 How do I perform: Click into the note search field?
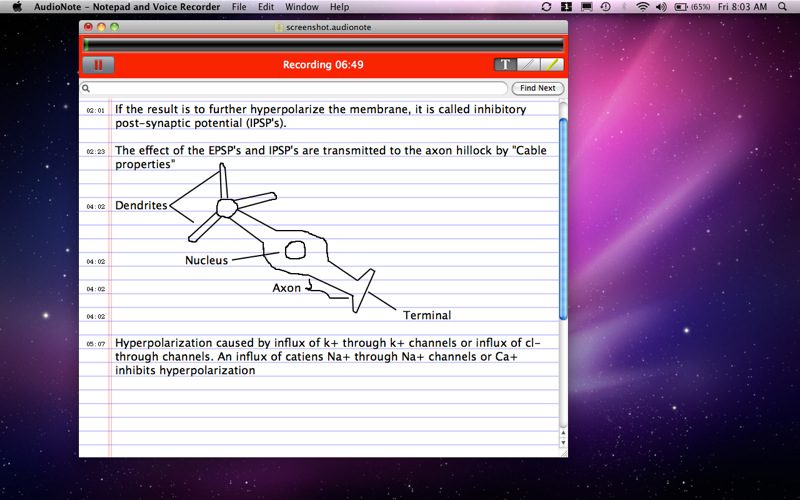coord(294,88)
